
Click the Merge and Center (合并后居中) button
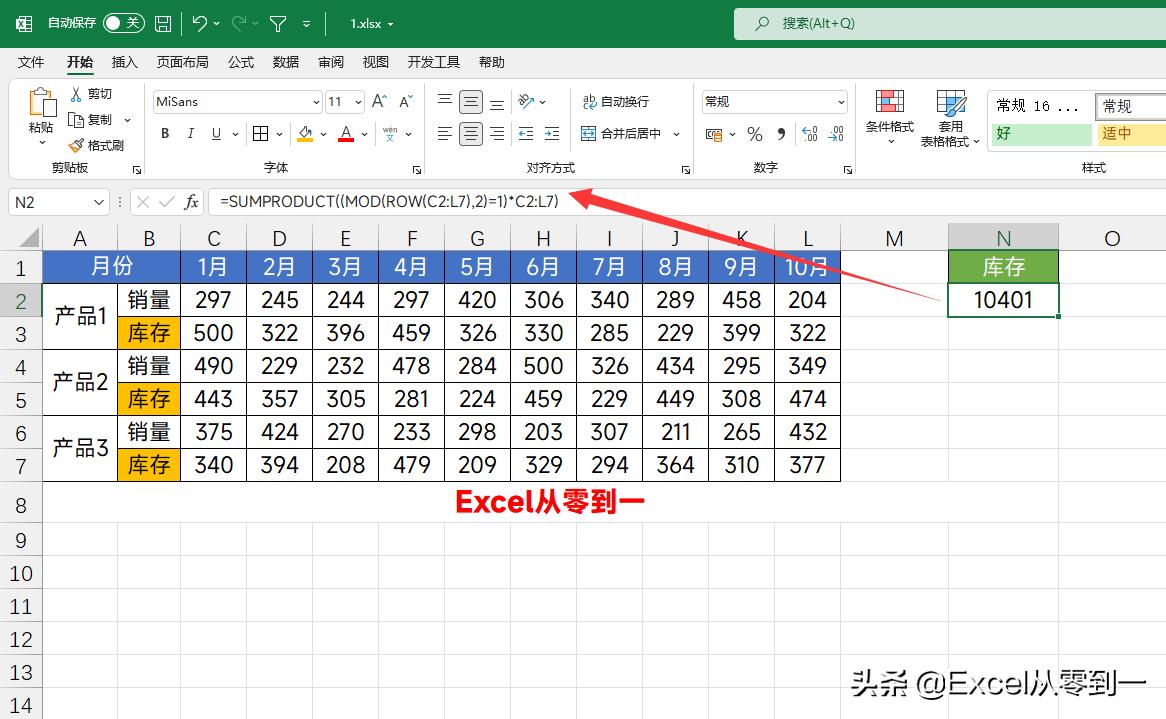pyautogui.click(x=618, y=133)
